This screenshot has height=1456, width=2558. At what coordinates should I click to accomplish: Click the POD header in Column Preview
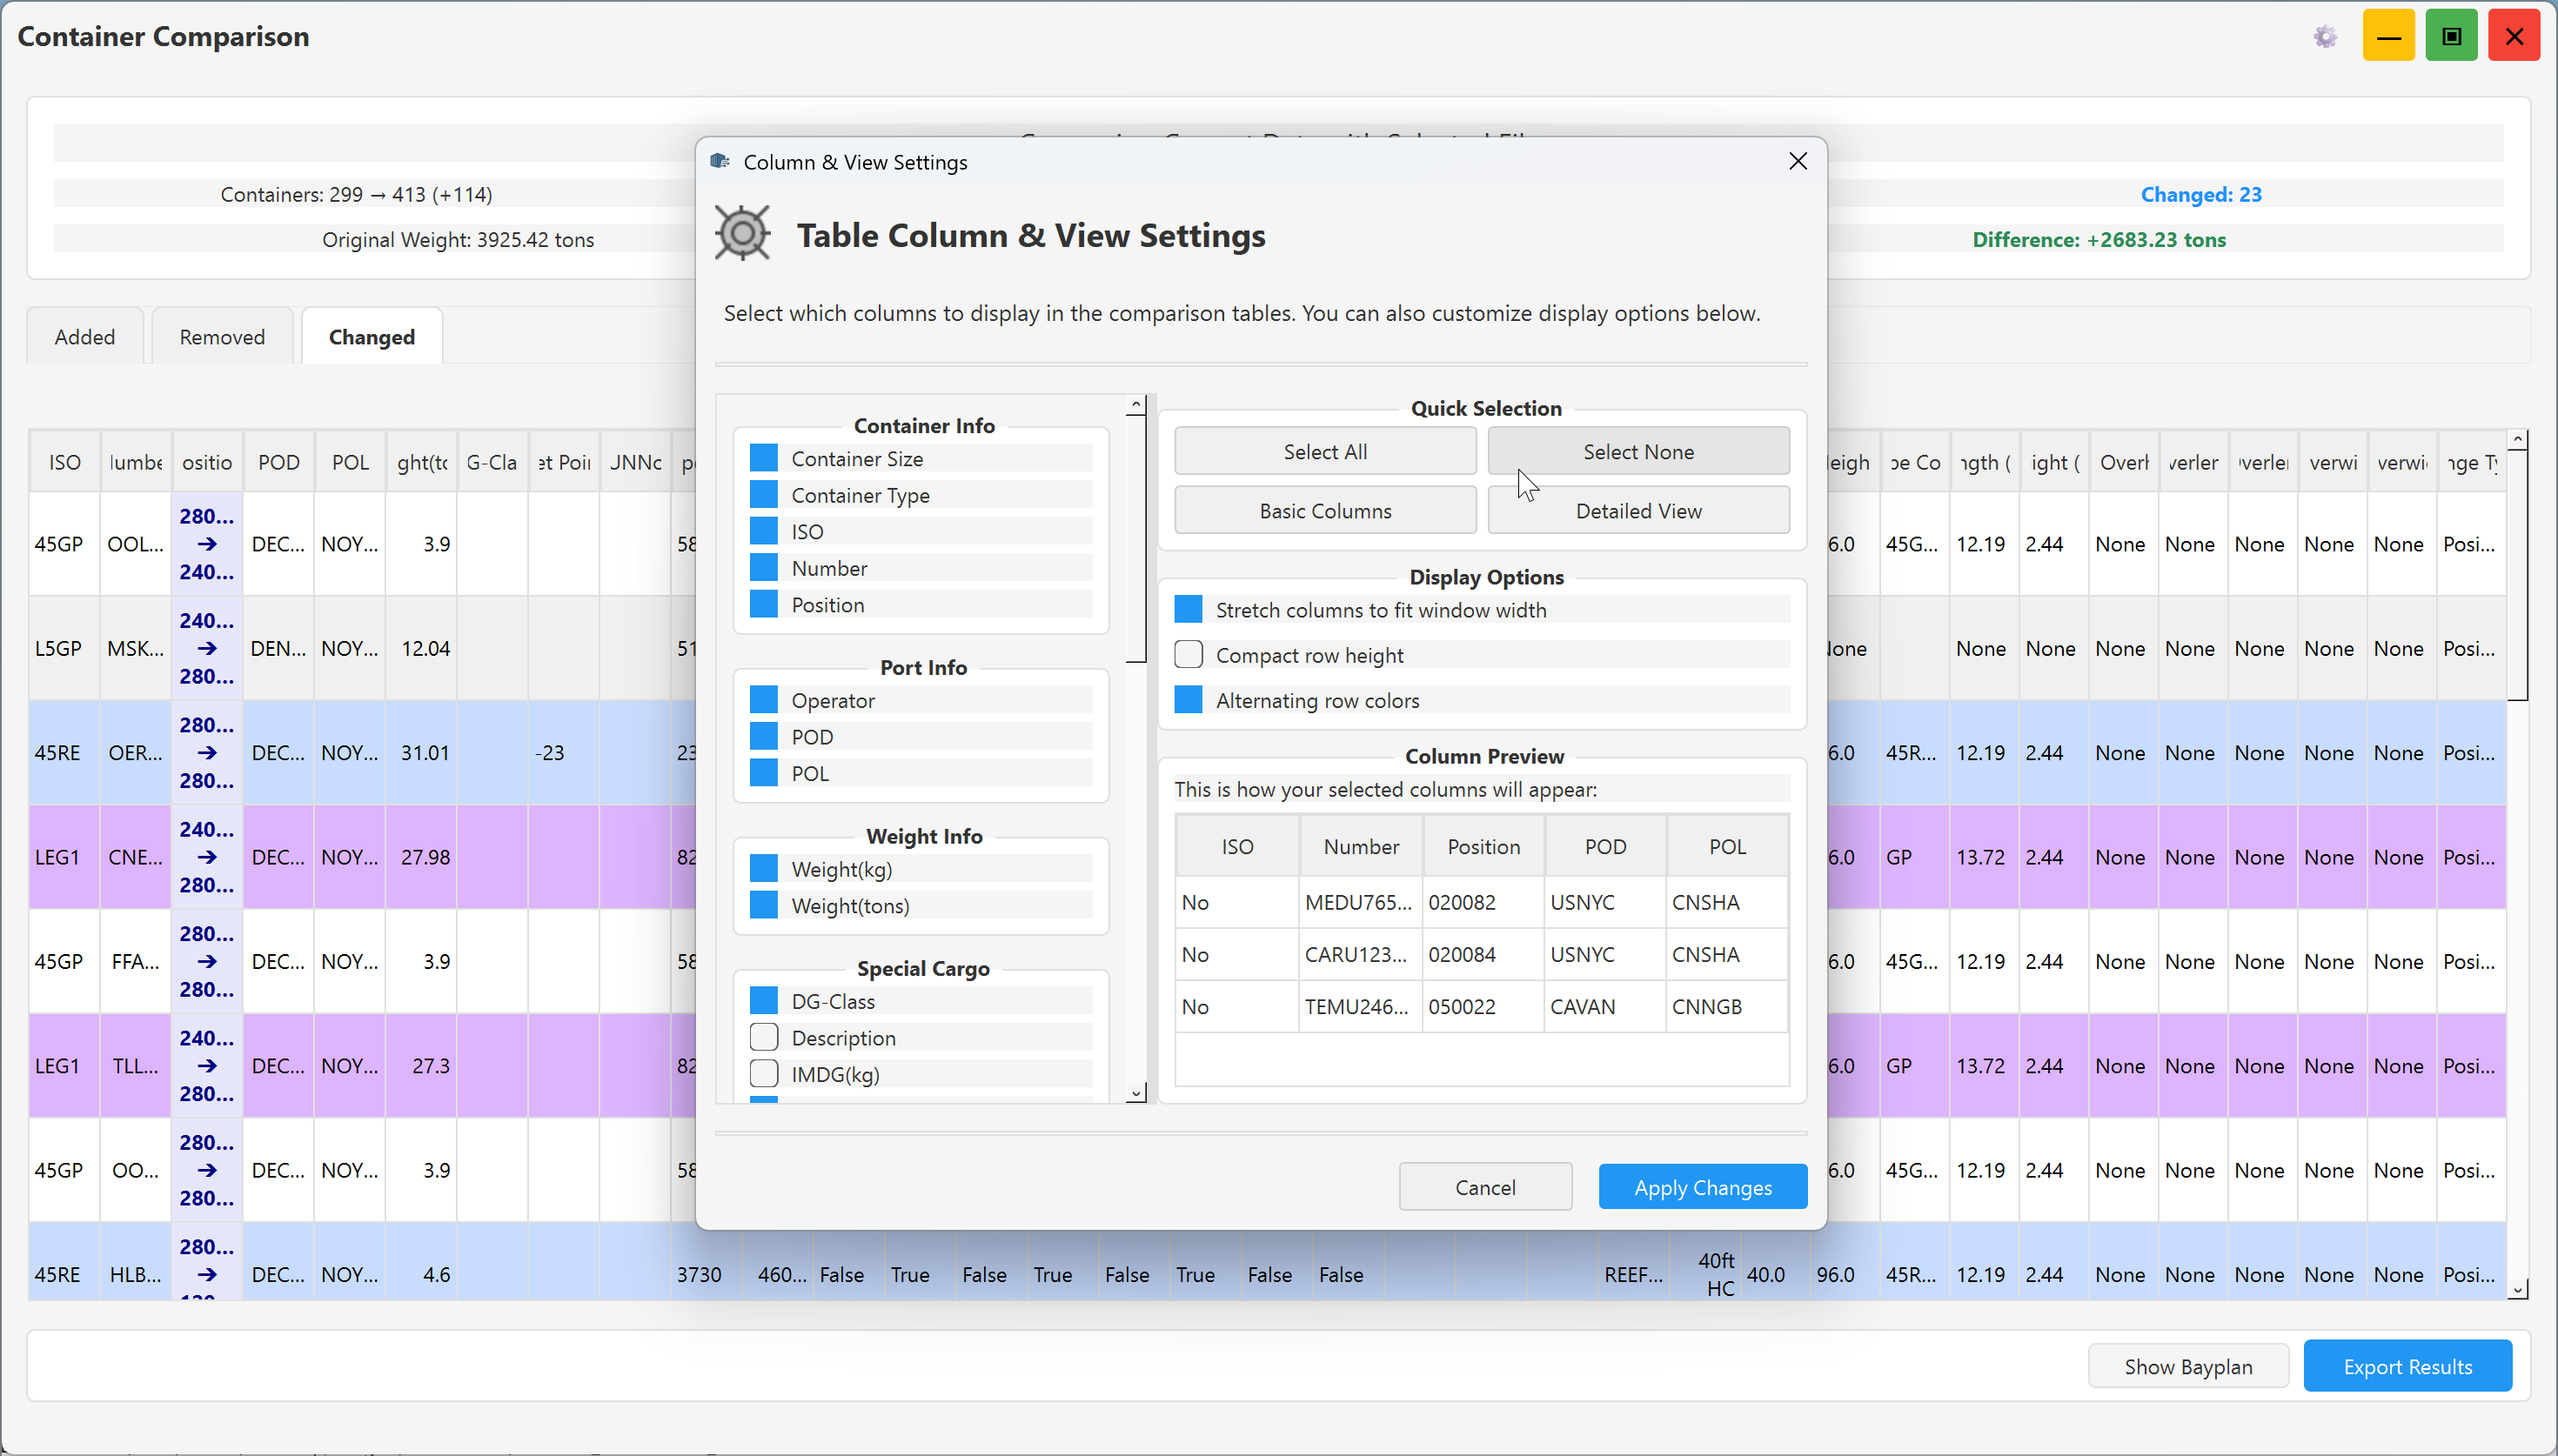click(x=1605, y=846)
